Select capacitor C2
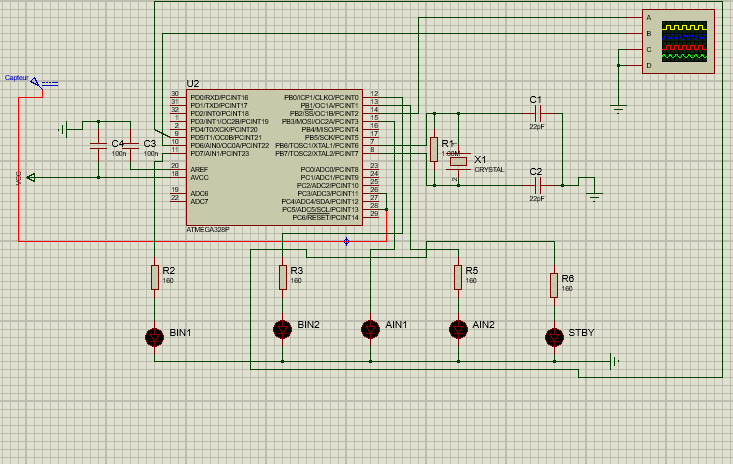This screenshot has height=464, width=733. (x=537, y=185)
